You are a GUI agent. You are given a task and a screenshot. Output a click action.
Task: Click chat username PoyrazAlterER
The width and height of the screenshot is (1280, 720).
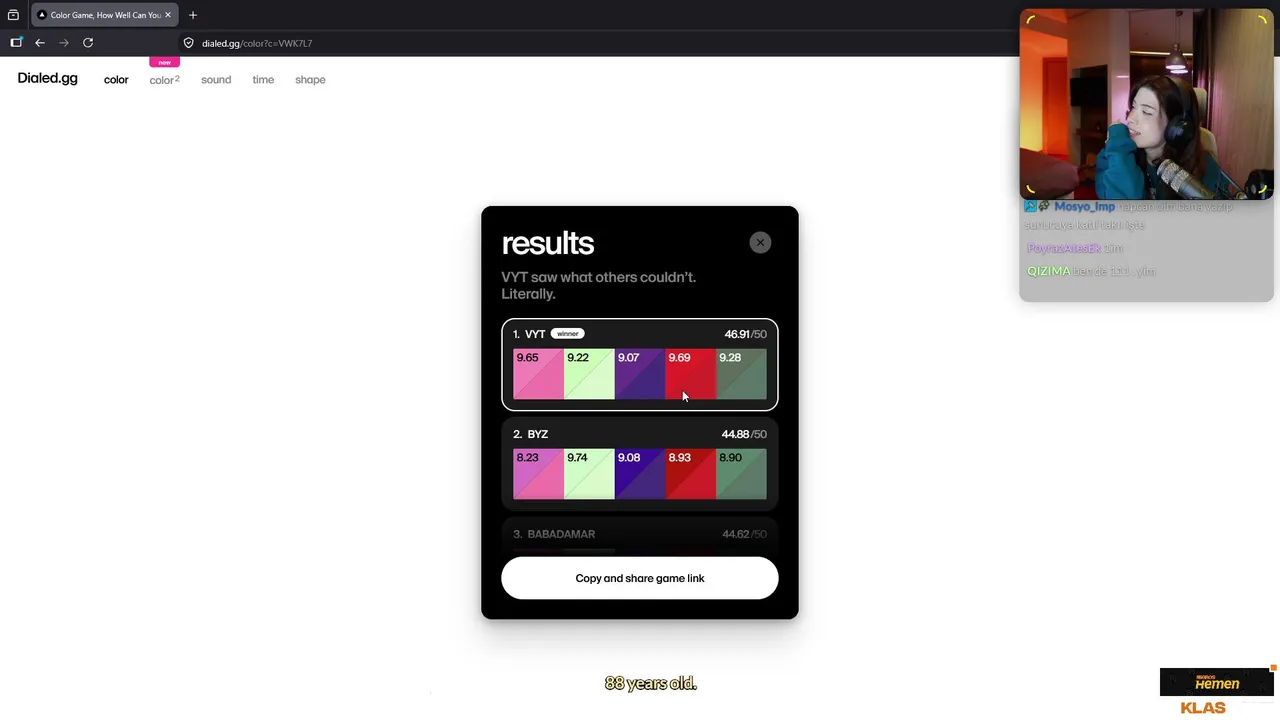[1063, 248]
